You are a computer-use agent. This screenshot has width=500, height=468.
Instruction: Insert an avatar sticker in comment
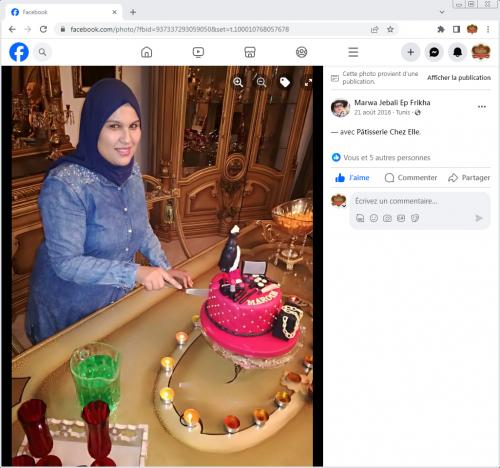point(360,218)
